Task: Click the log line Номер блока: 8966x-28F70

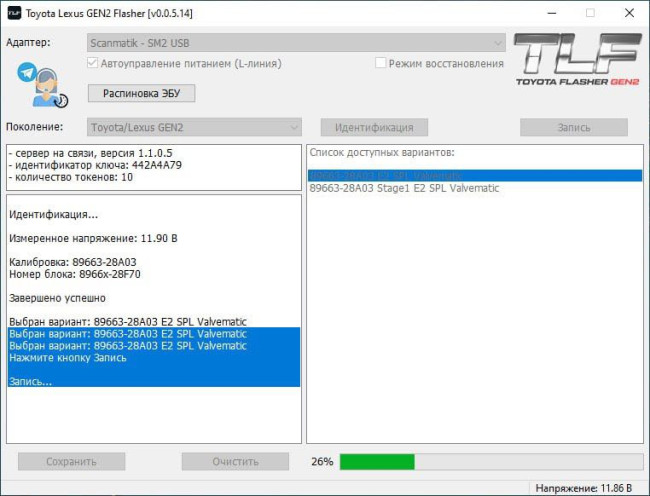Action: [x=75, y=274]
